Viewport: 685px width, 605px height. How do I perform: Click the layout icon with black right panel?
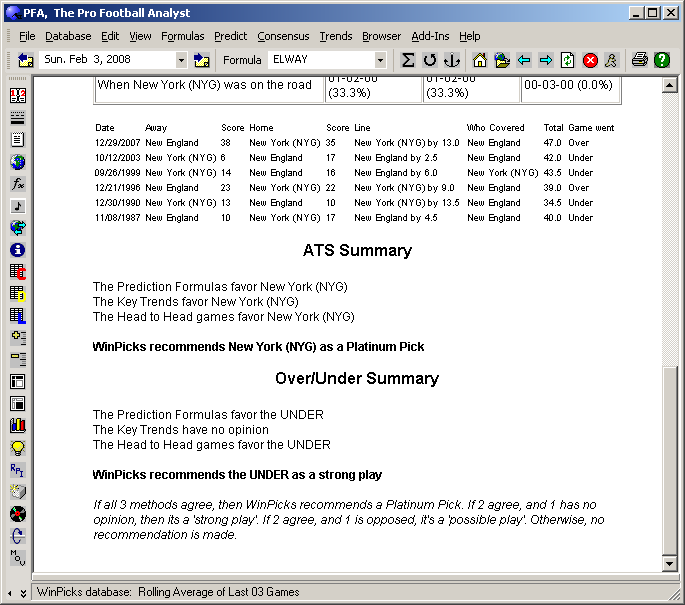[x=18, y=404]
